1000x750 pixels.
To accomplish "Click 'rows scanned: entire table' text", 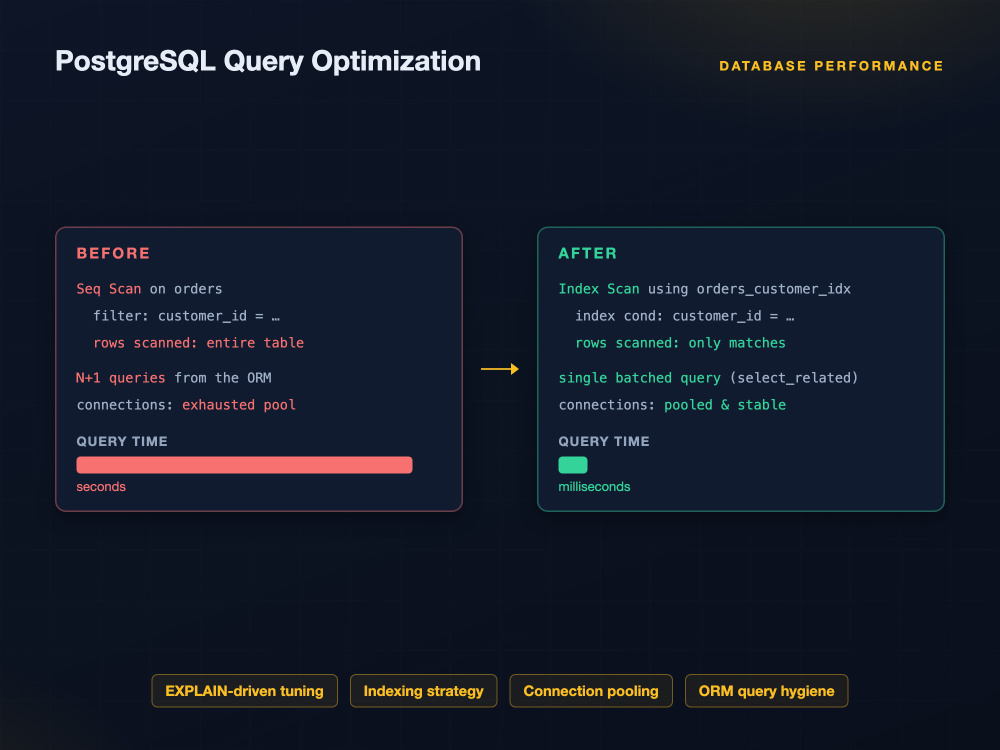I will pos(198,342).
